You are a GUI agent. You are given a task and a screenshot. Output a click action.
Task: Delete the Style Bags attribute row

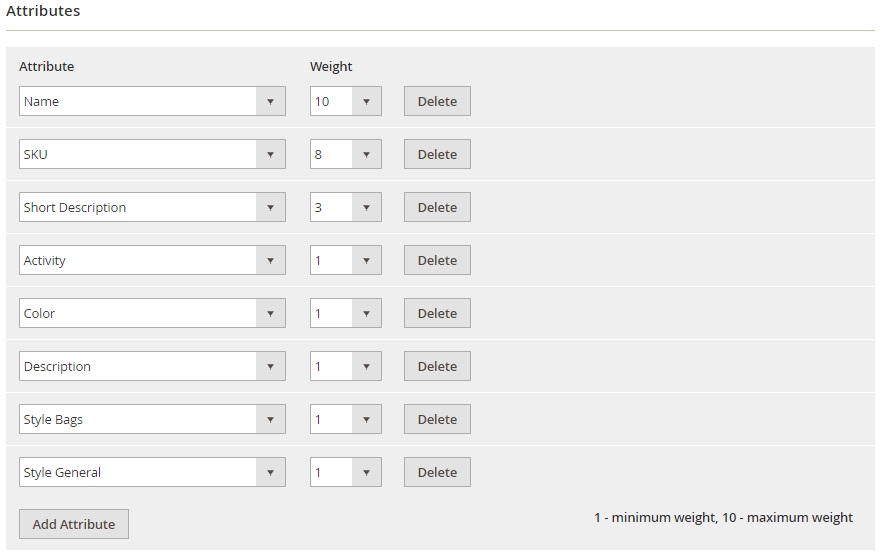click(437, 419)
